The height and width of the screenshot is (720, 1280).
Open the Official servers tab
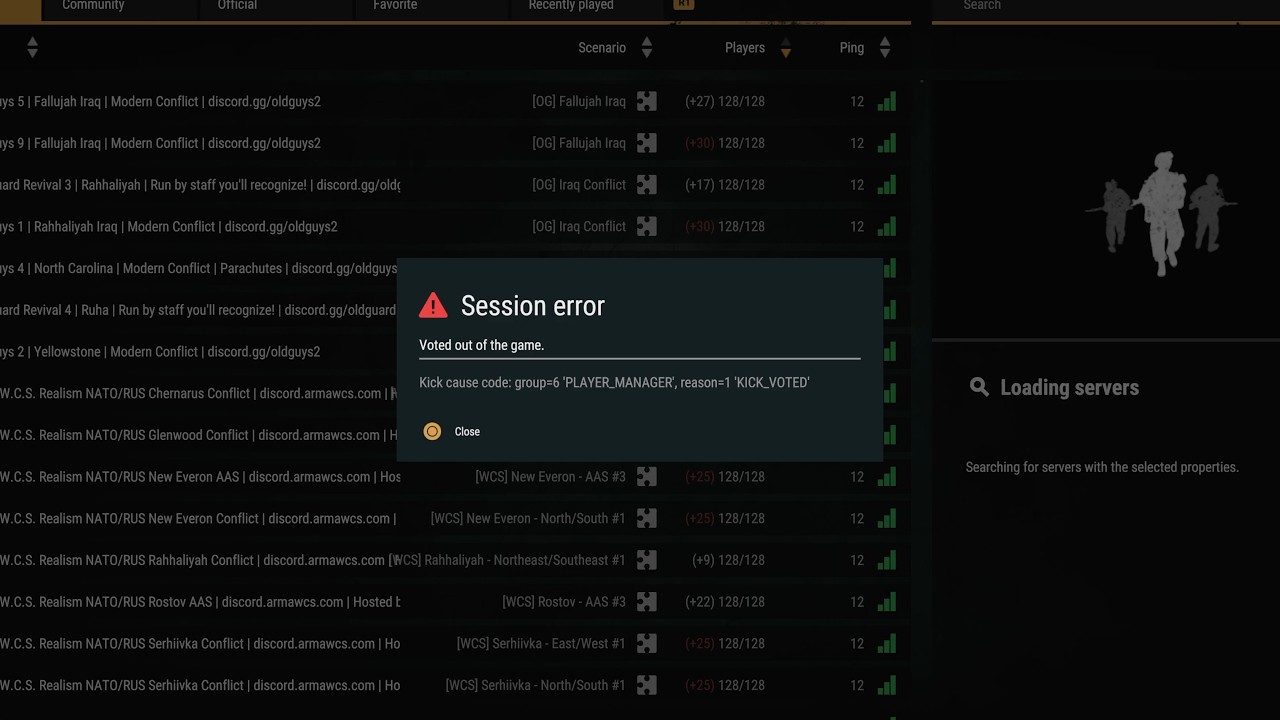237,6
